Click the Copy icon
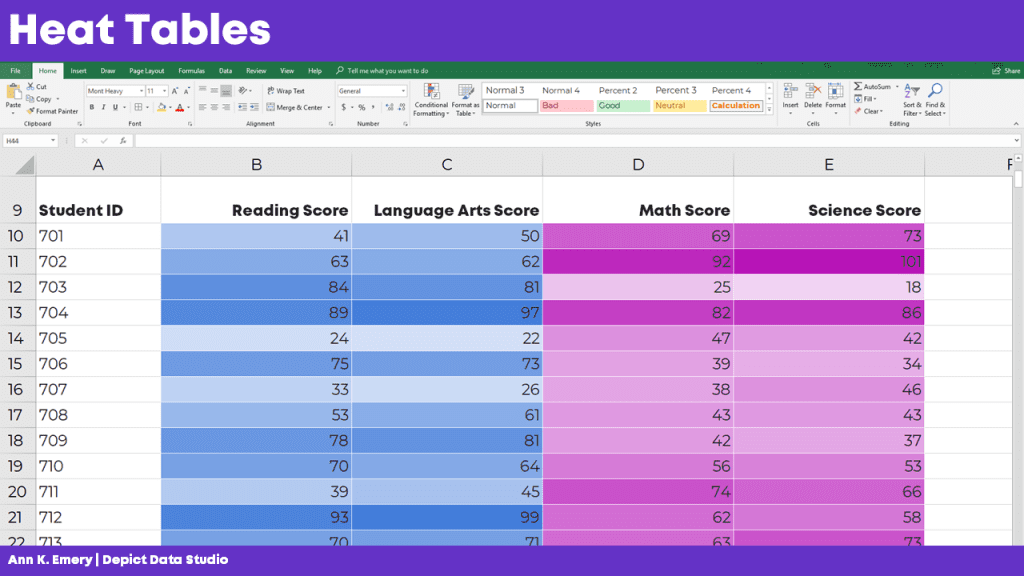Image resolution: width=1024 pixels, height=576 pixels. [x=30, y=99]
